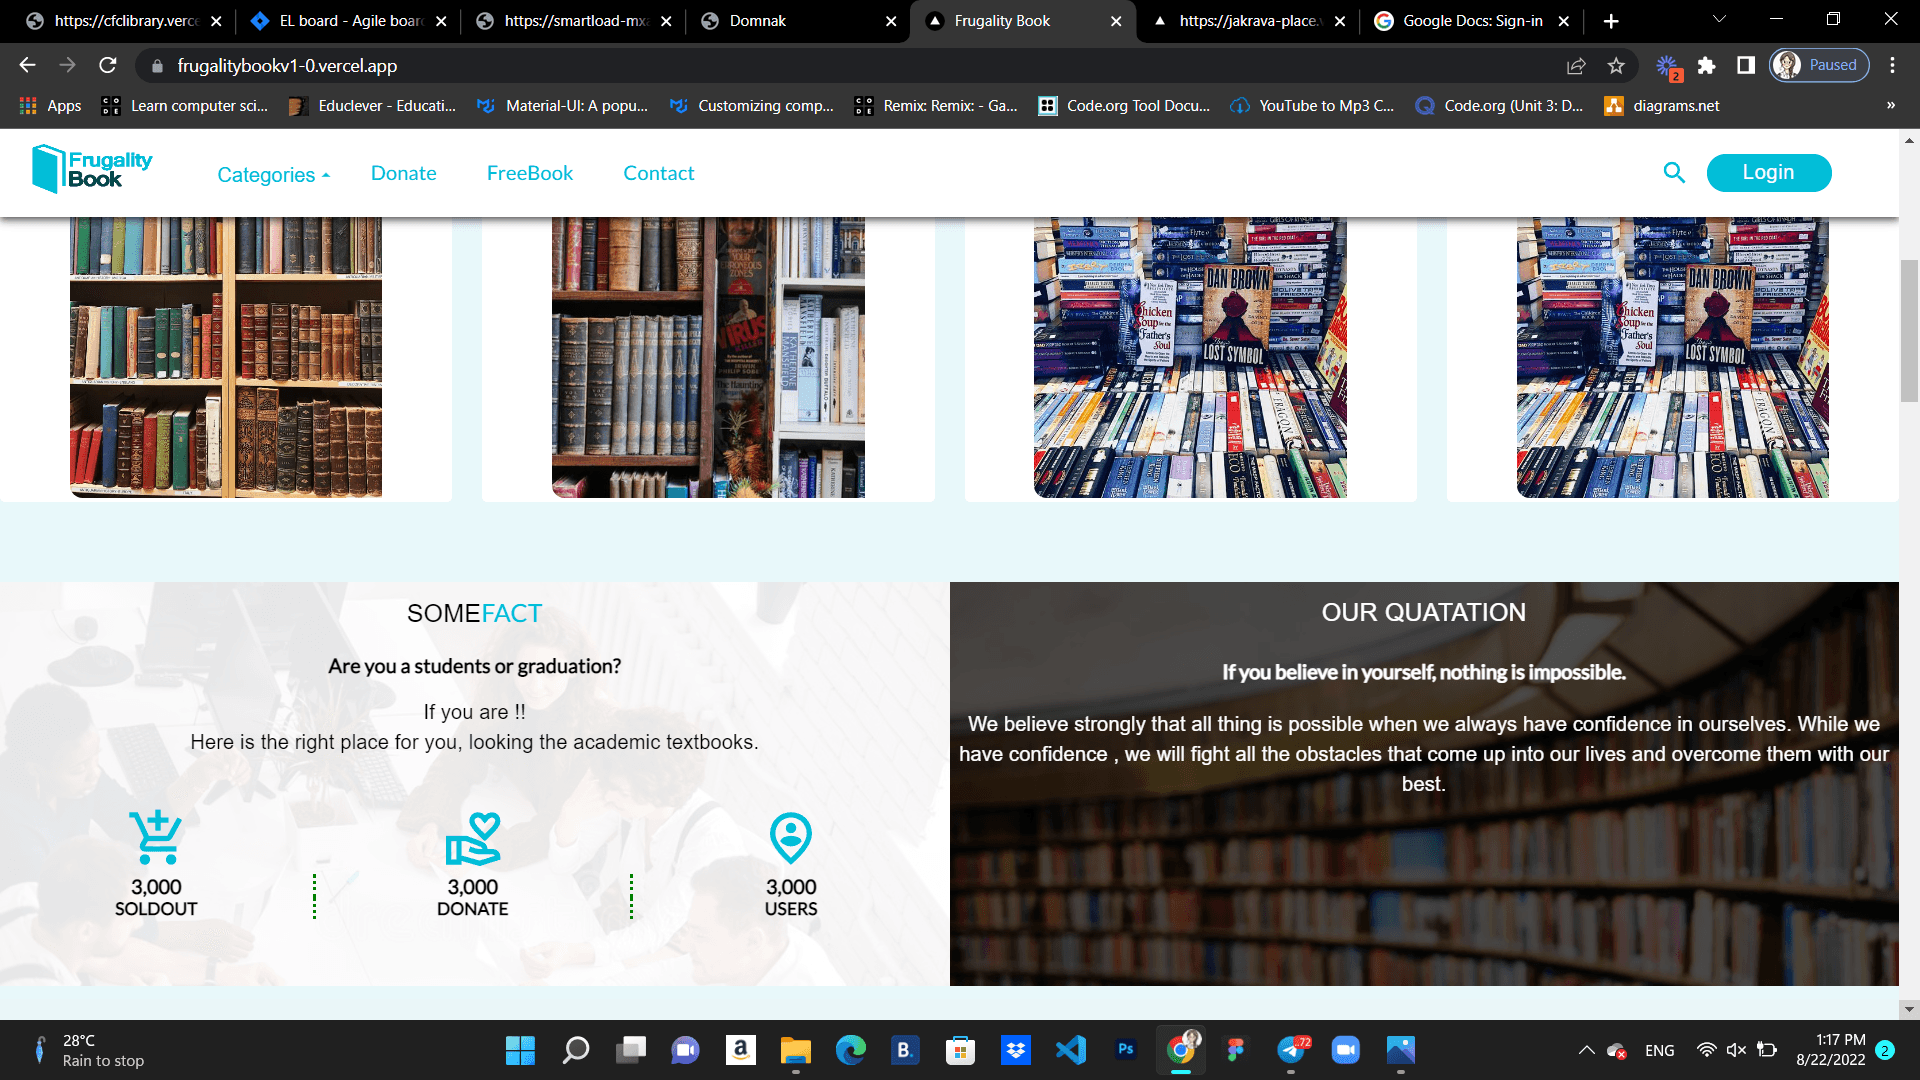1920x1080 pixels.
Task: Open Windows taskbar Search
Action: click(576, 1050)
